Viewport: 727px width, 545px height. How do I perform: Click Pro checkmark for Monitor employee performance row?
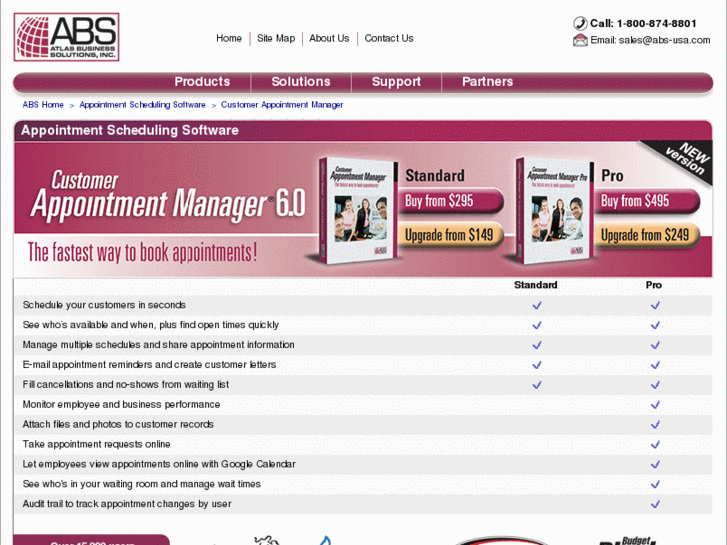pos(655,405)
